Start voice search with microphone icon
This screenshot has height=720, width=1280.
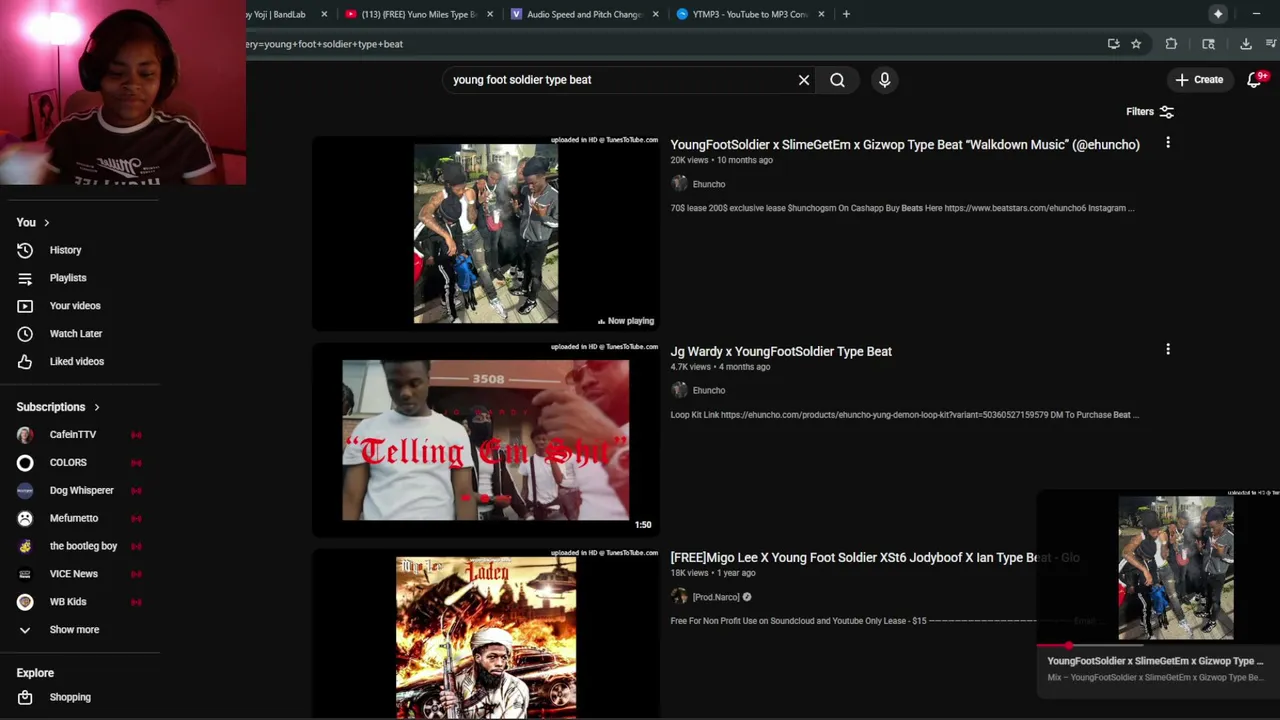point(884,80)
